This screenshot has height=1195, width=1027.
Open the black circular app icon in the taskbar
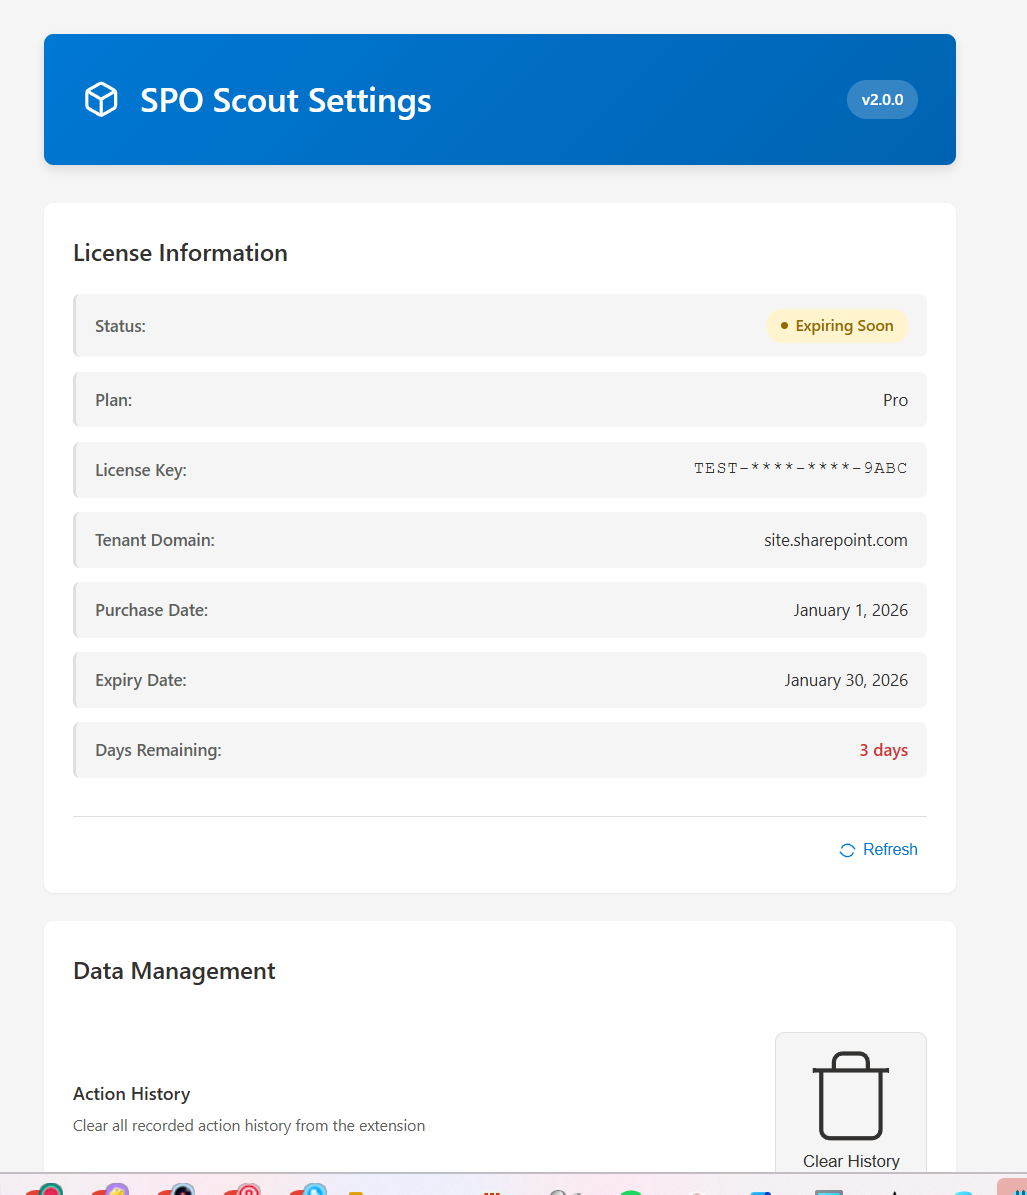click(x=181, y=1190)
